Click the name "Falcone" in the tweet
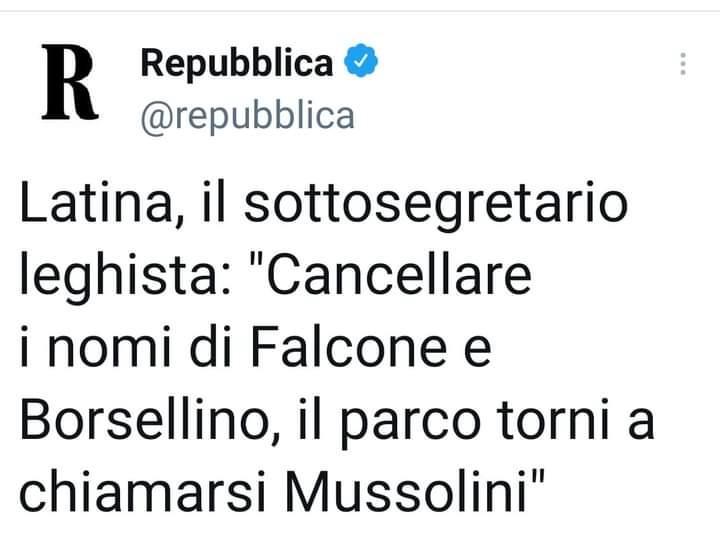The height and width of the screenshot is (551, 720). click(x=349, y=348)
